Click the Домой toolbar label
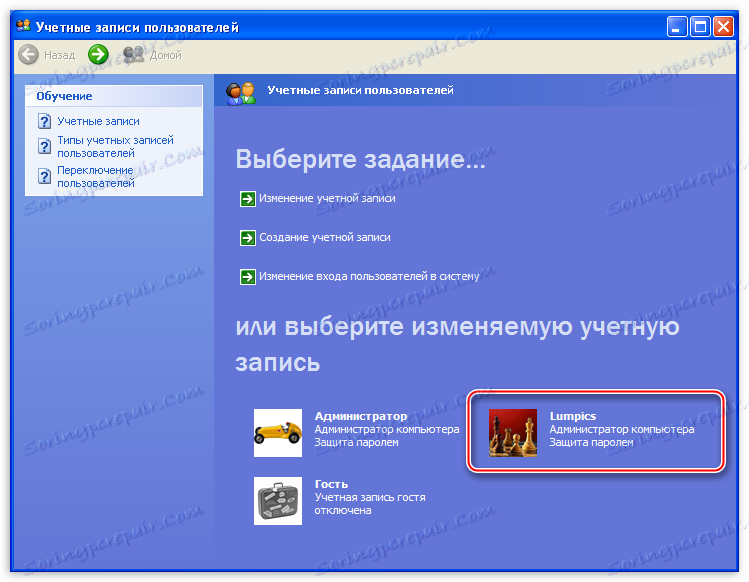Image resolution: width=749 pixels, height=582 pixels. point(165,55)
